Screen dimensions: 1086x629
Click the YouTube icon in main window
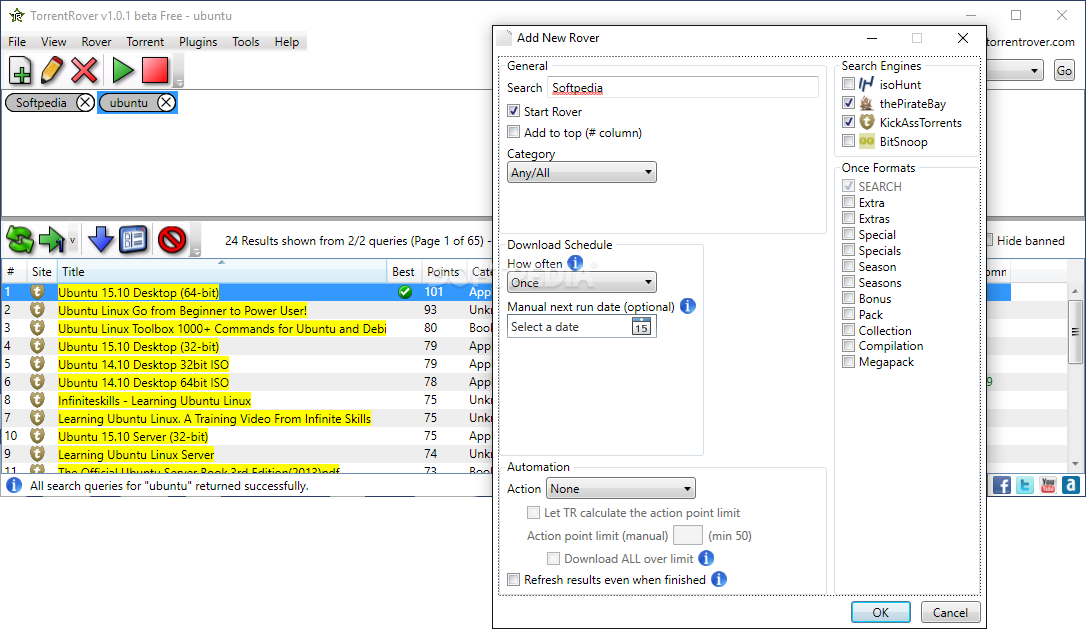tap(1048, 485)
